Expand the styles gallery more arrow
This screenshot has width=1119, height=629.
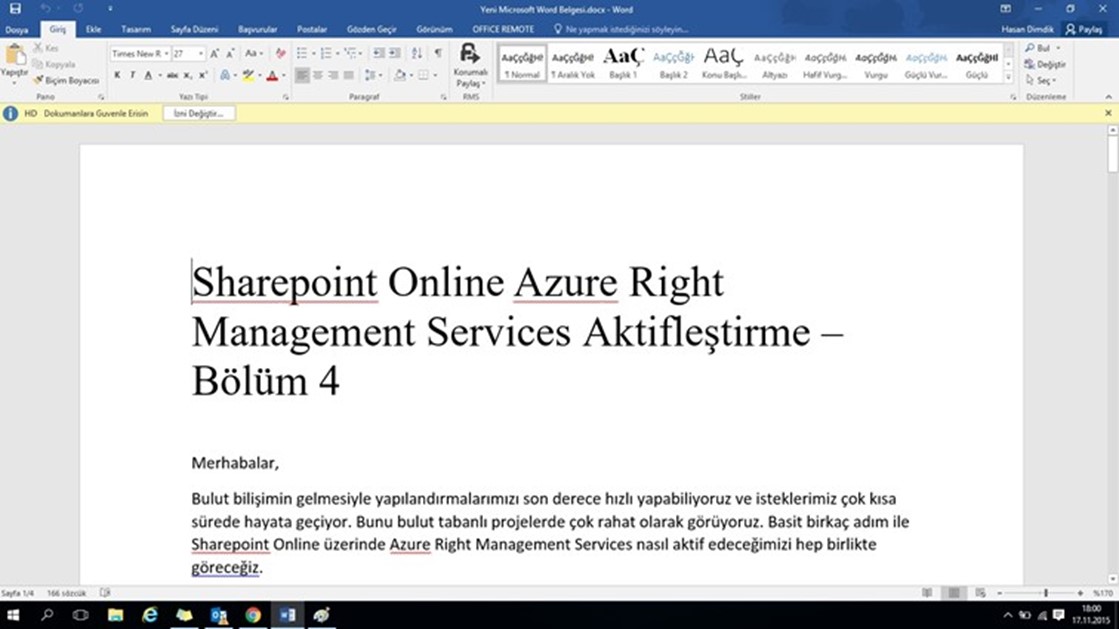point(1008,77)
